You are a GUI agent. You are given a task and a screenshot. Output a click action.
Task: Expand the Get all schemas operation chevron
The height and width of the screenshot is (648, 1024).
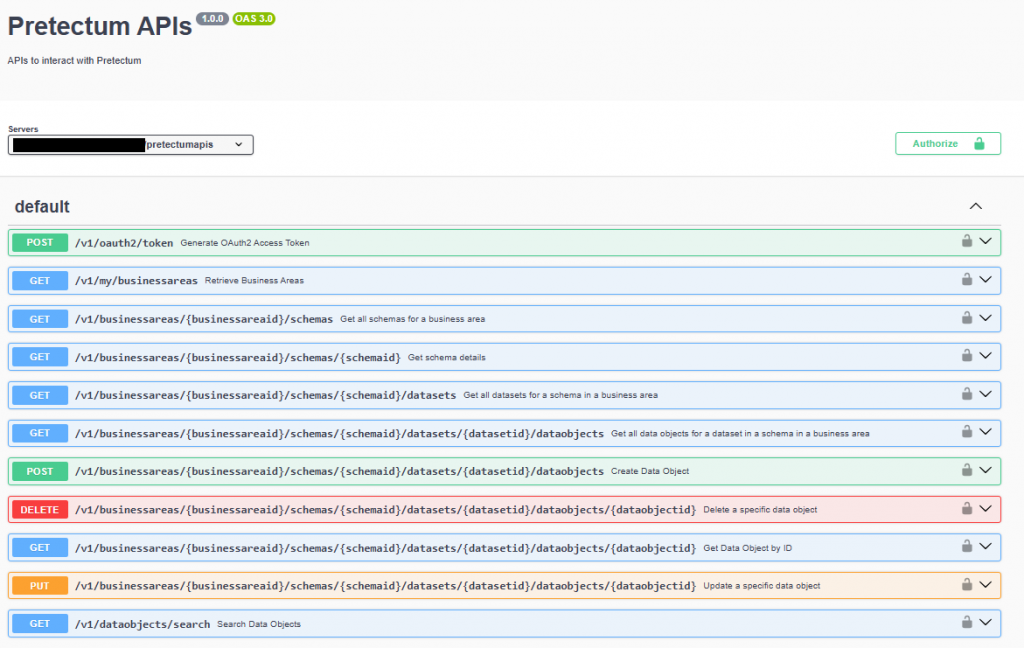coord(985,318)
